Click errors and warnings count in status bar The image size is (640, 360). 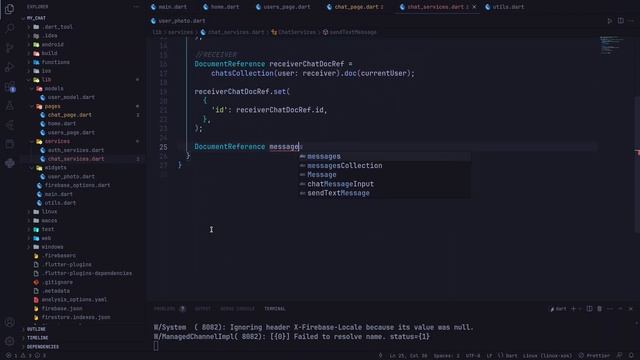26,356
